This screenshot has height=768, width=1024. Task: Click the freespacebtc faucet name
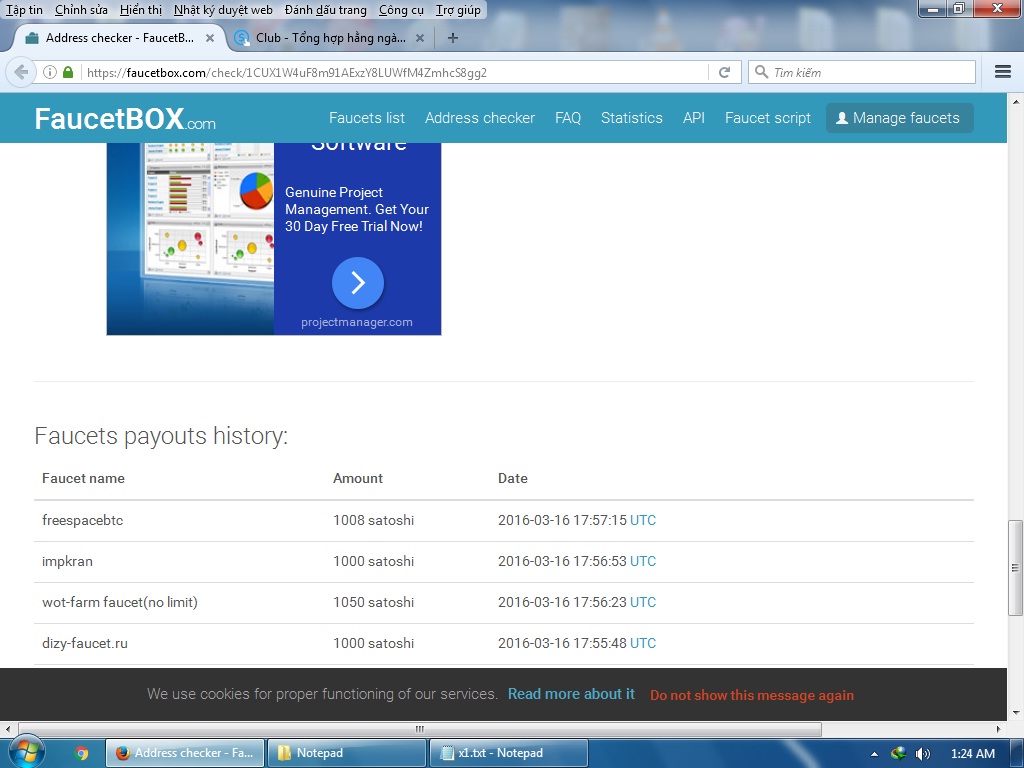coord(82,520)
